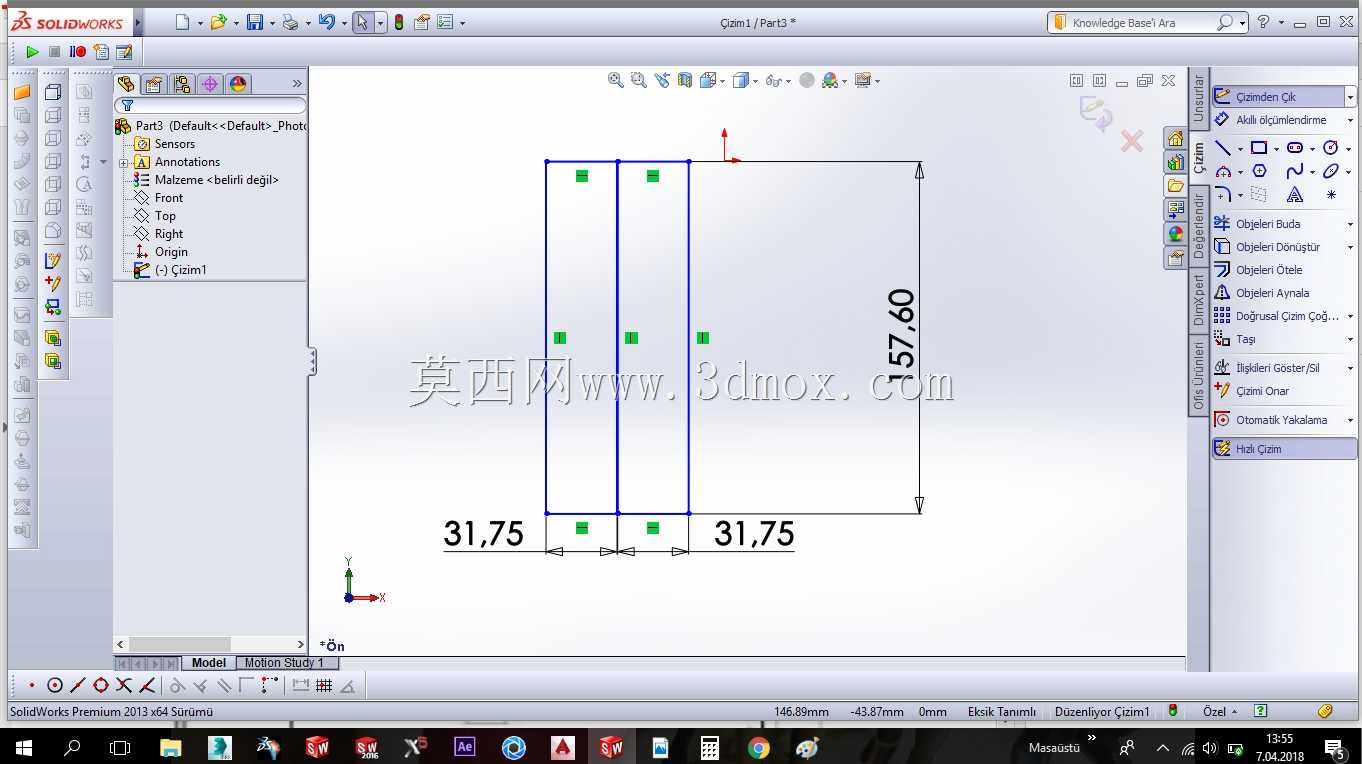1362x764 pixels.
Task: Open the ConfigurationManager tab
Action: (181, 84)
